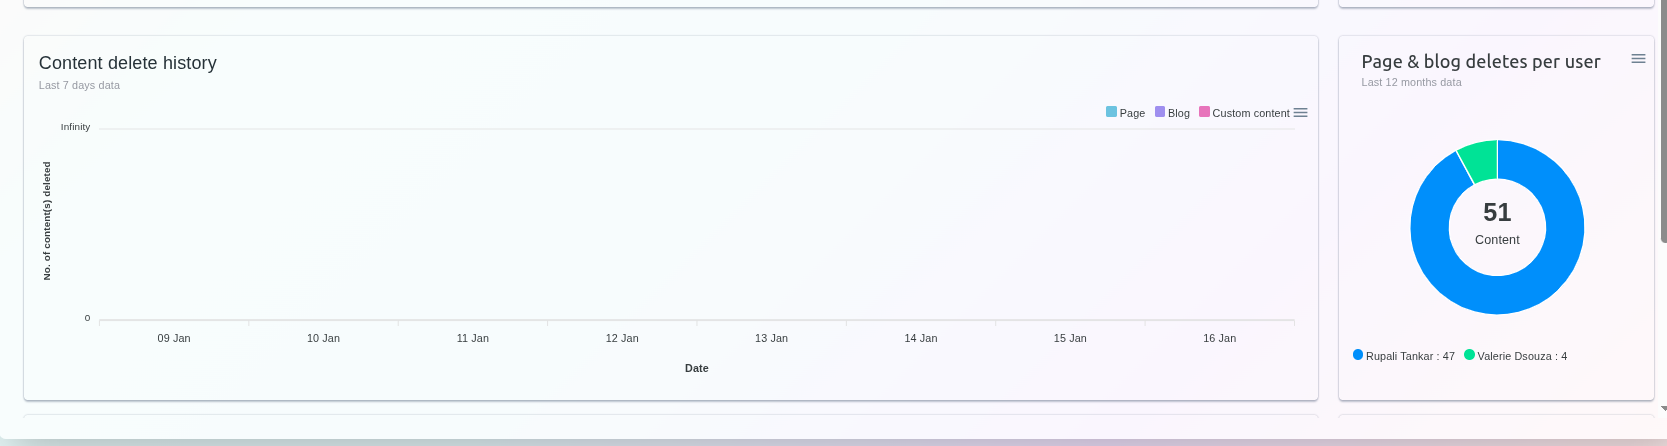Screen dimensions: 1667x446
Task: Toggle the Valerie Dsouza : 4 legend entry
Action: 1522,356
